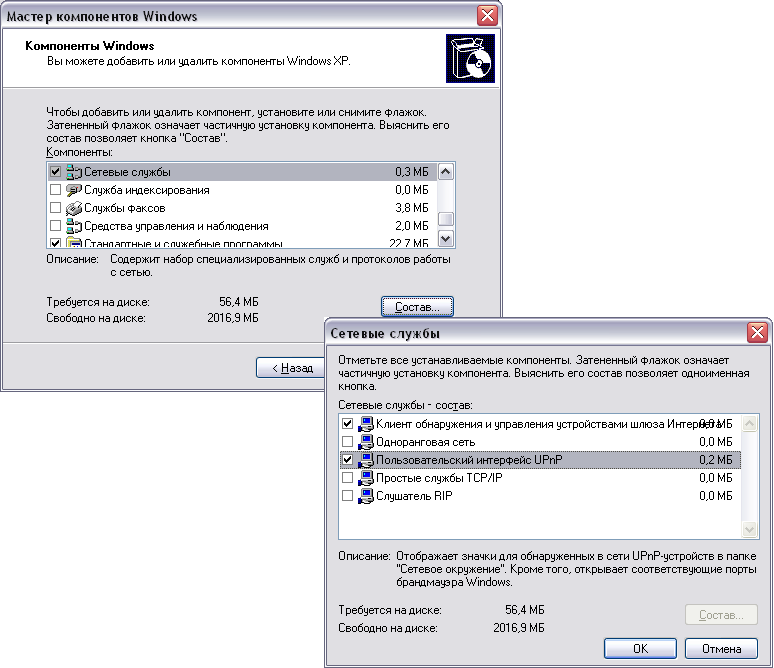
Task: Click the 0,2 МБ size of UPnP row
Action: [x=716, y=460]
